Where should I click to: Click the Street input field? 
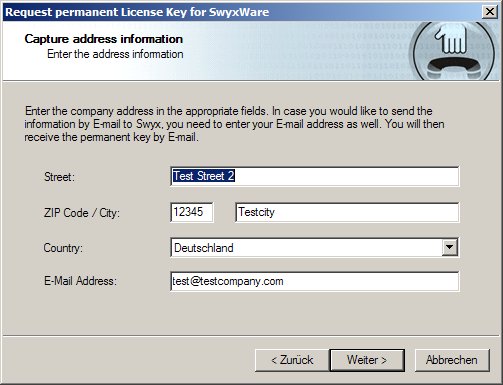(x=314, y=176)
